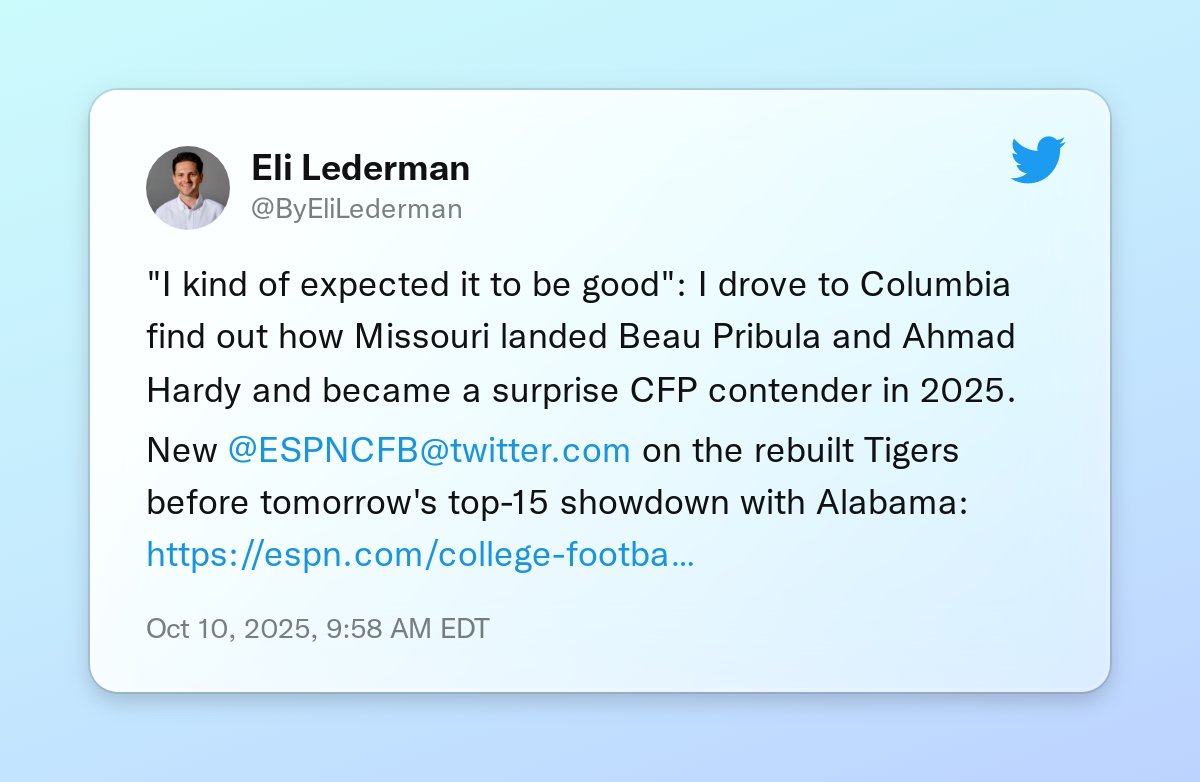Open Eli Lederman's profile photo
The image size is (1200, 782).
coord(188,188)
